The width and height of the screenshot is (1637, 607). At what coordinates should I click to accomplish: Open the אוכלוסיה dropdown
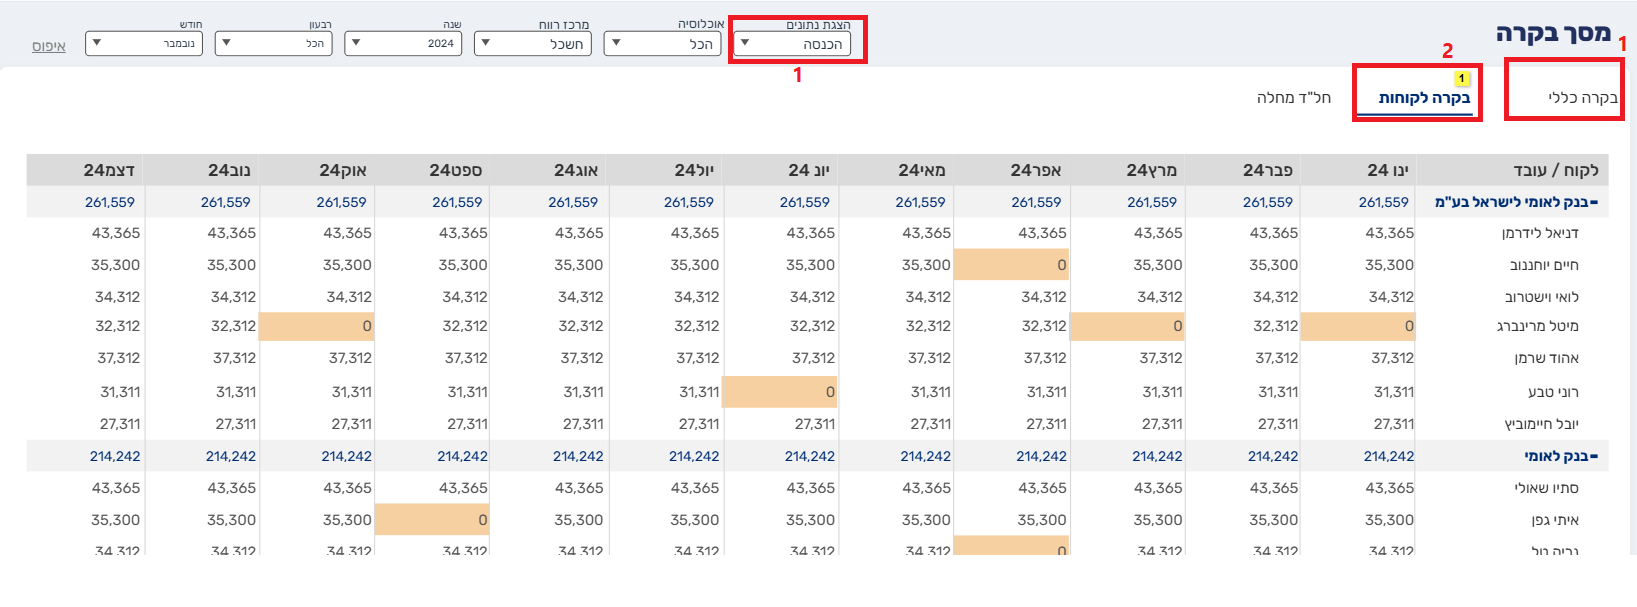coord(662,44)
